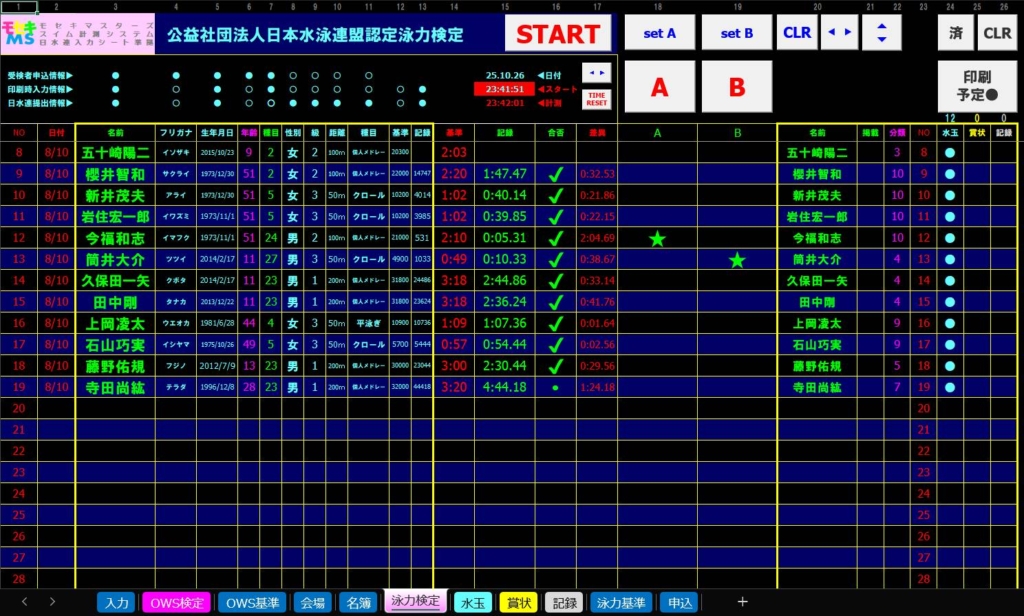Click the green star in column B
This screenshot has width=1024, height=616.
coord(737,260)
